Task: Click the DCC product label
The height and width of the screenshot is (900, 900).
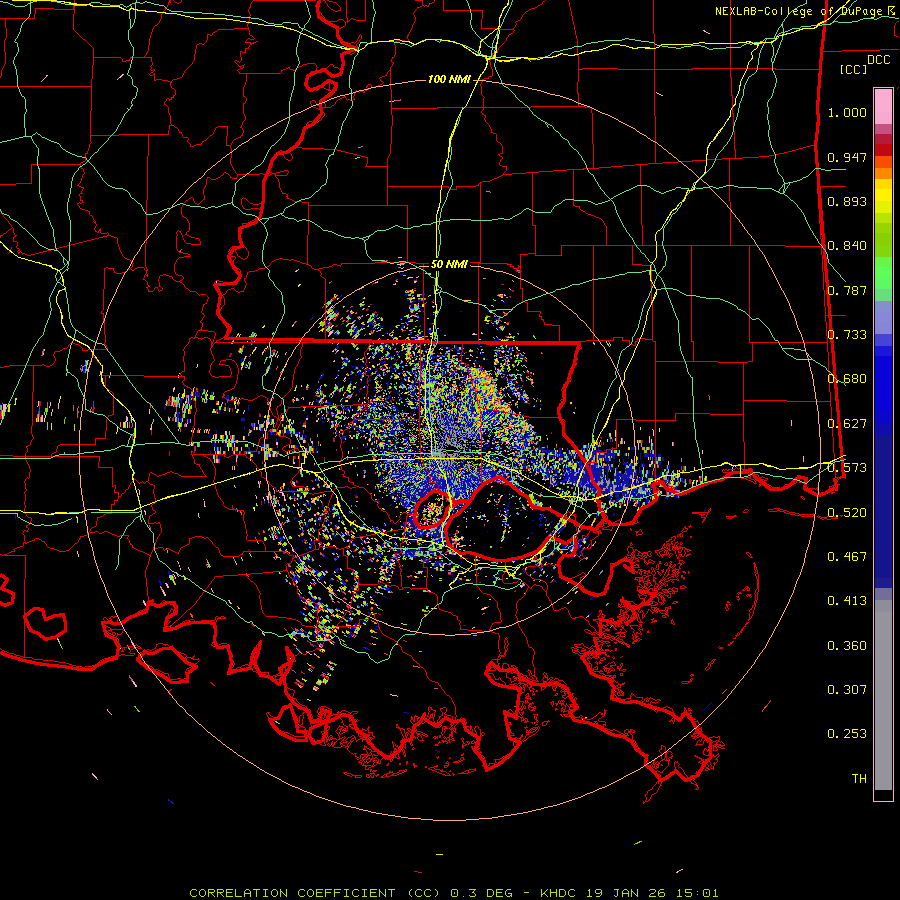Action: (x=878, y=60)
